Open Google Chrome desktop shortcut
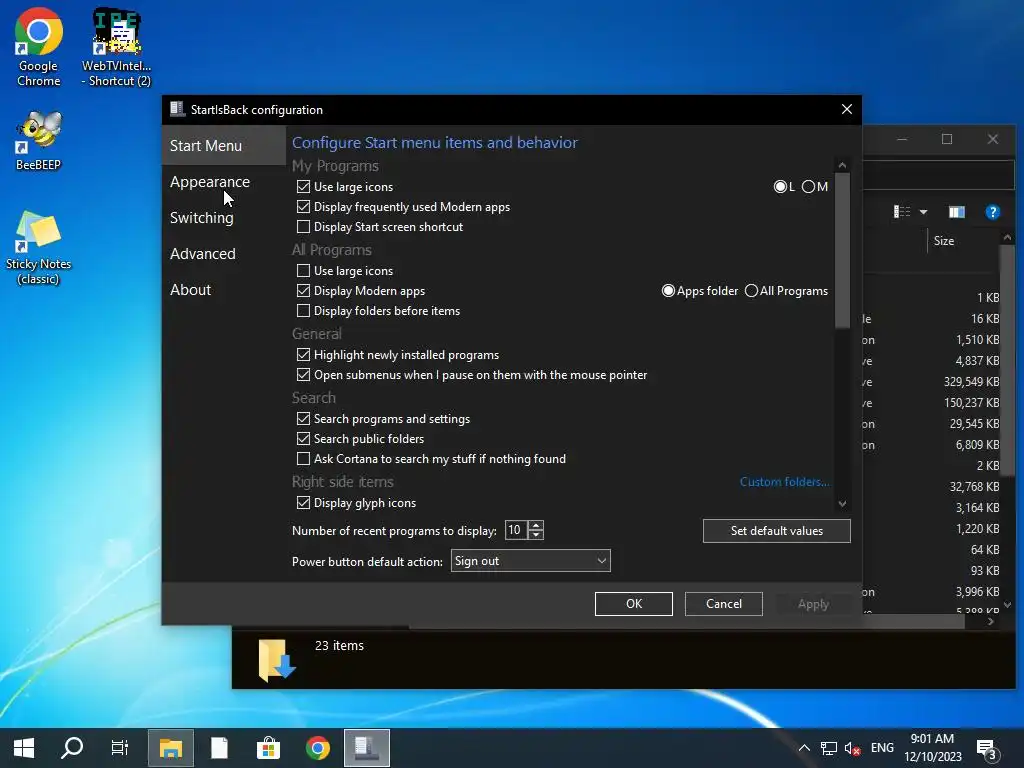 39,48
